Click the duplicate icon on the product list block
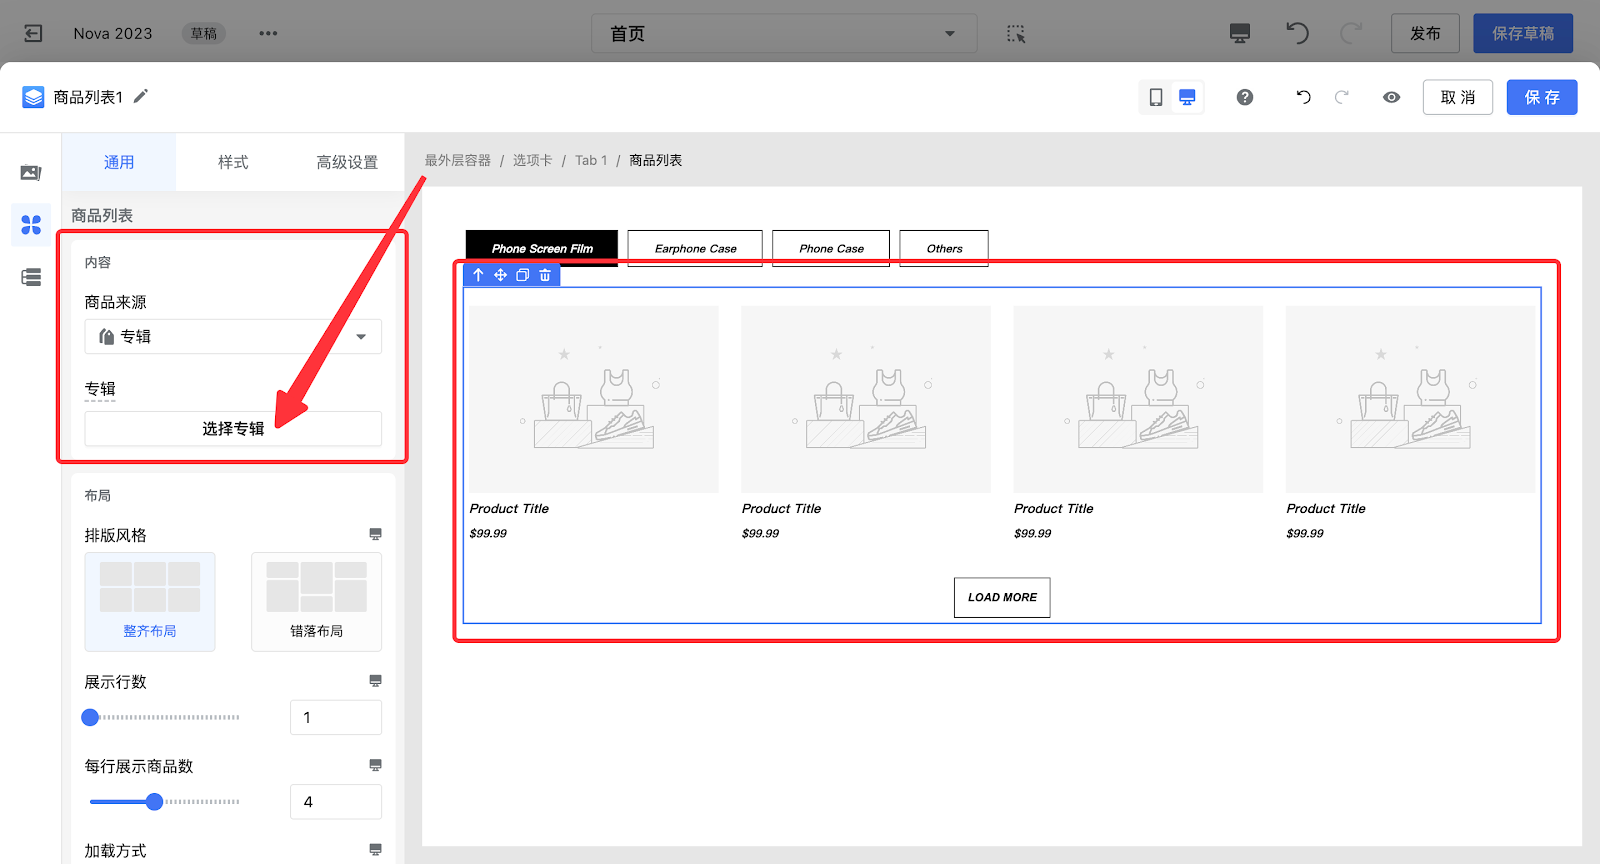 coord(522,275)
